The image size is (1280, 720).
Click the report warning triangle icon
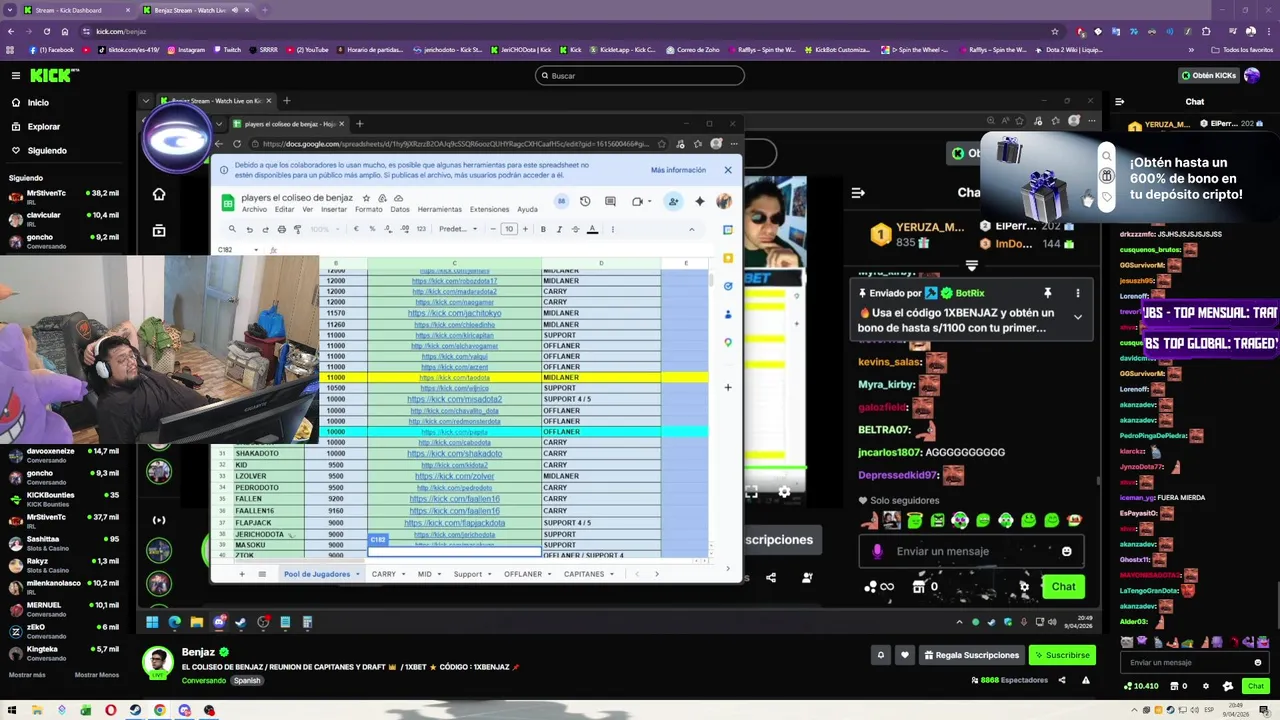click(1086, 680)
